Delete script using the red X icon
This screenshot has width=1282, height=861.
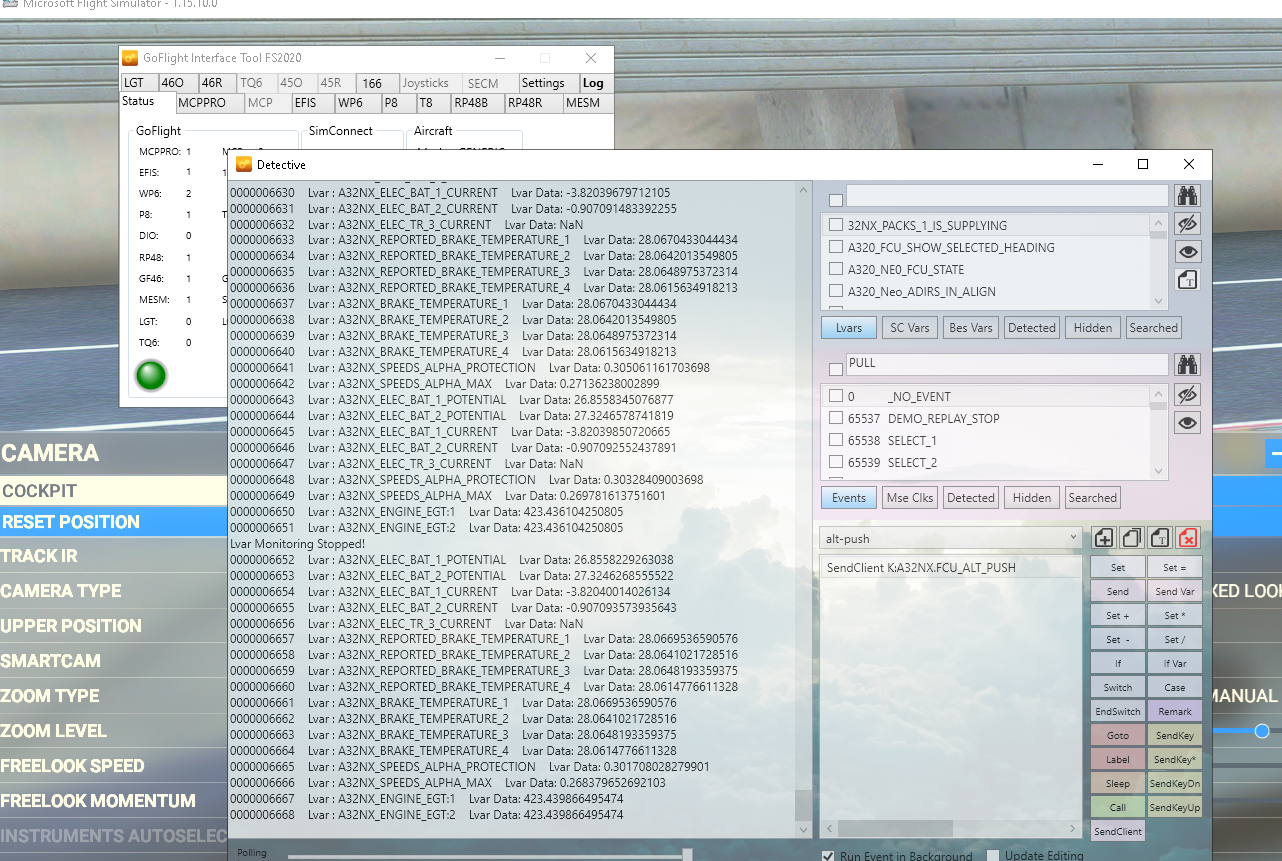click(x=1187, y=538)
